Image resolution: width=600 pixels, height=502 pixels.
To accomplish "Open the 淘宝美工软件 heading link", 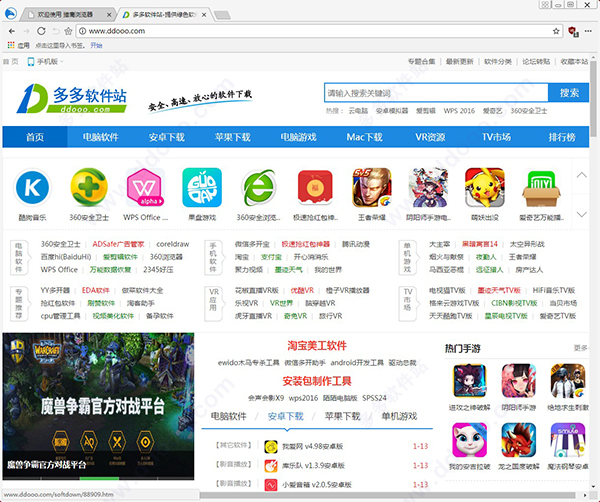I will tap(317, 346).
